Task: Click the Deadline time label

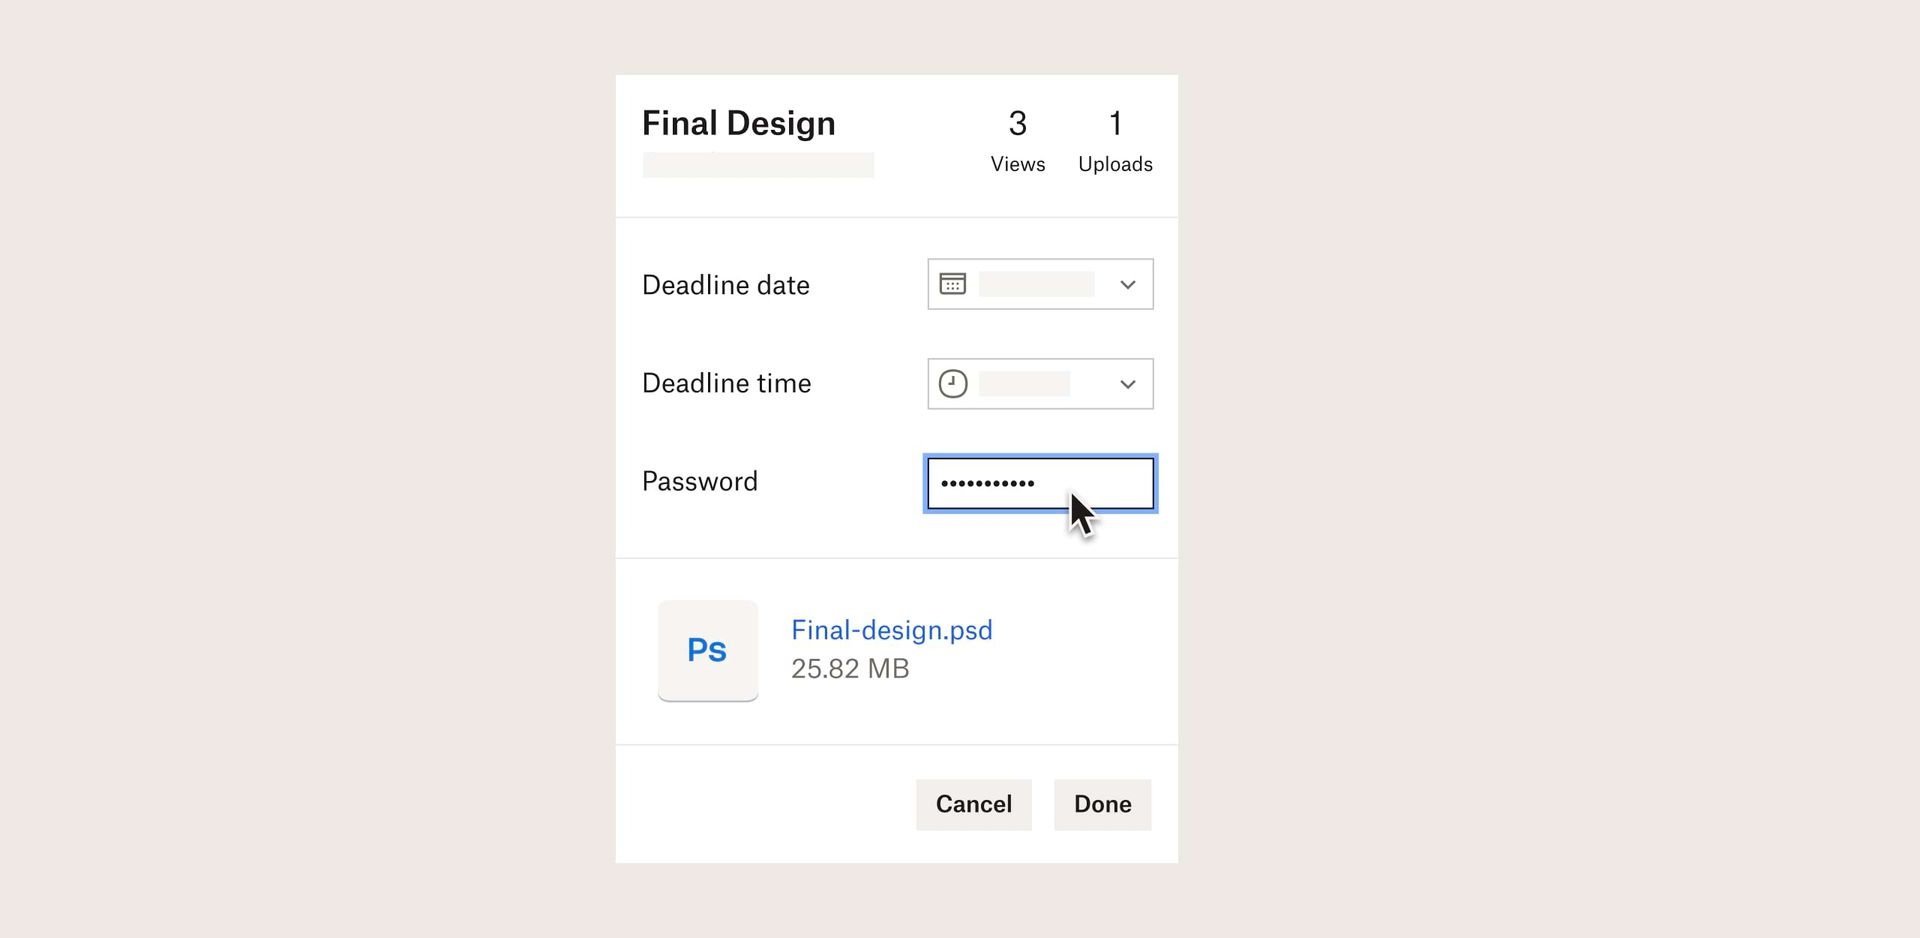Action: [x=726, y=383]
